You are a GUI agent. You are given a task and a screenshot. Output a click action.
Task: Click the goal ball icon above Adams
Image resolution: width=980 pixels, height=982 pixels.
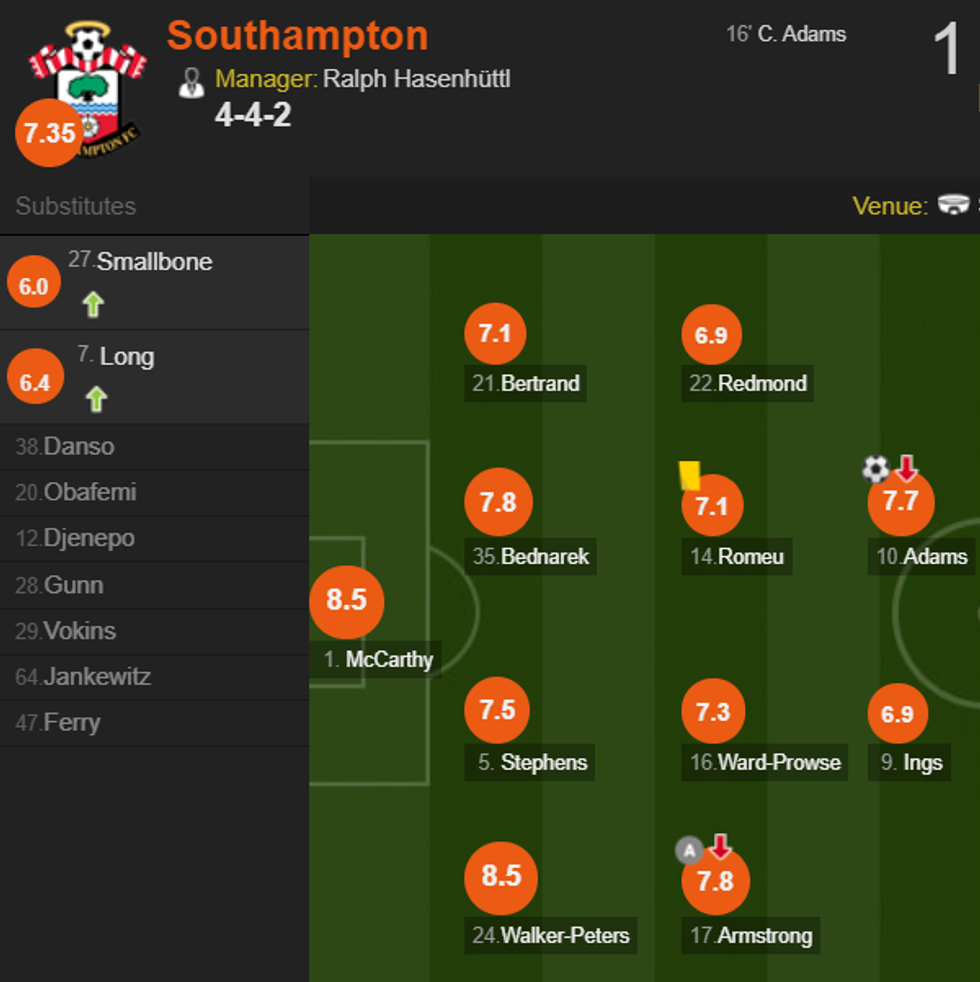tap(875, 468)
